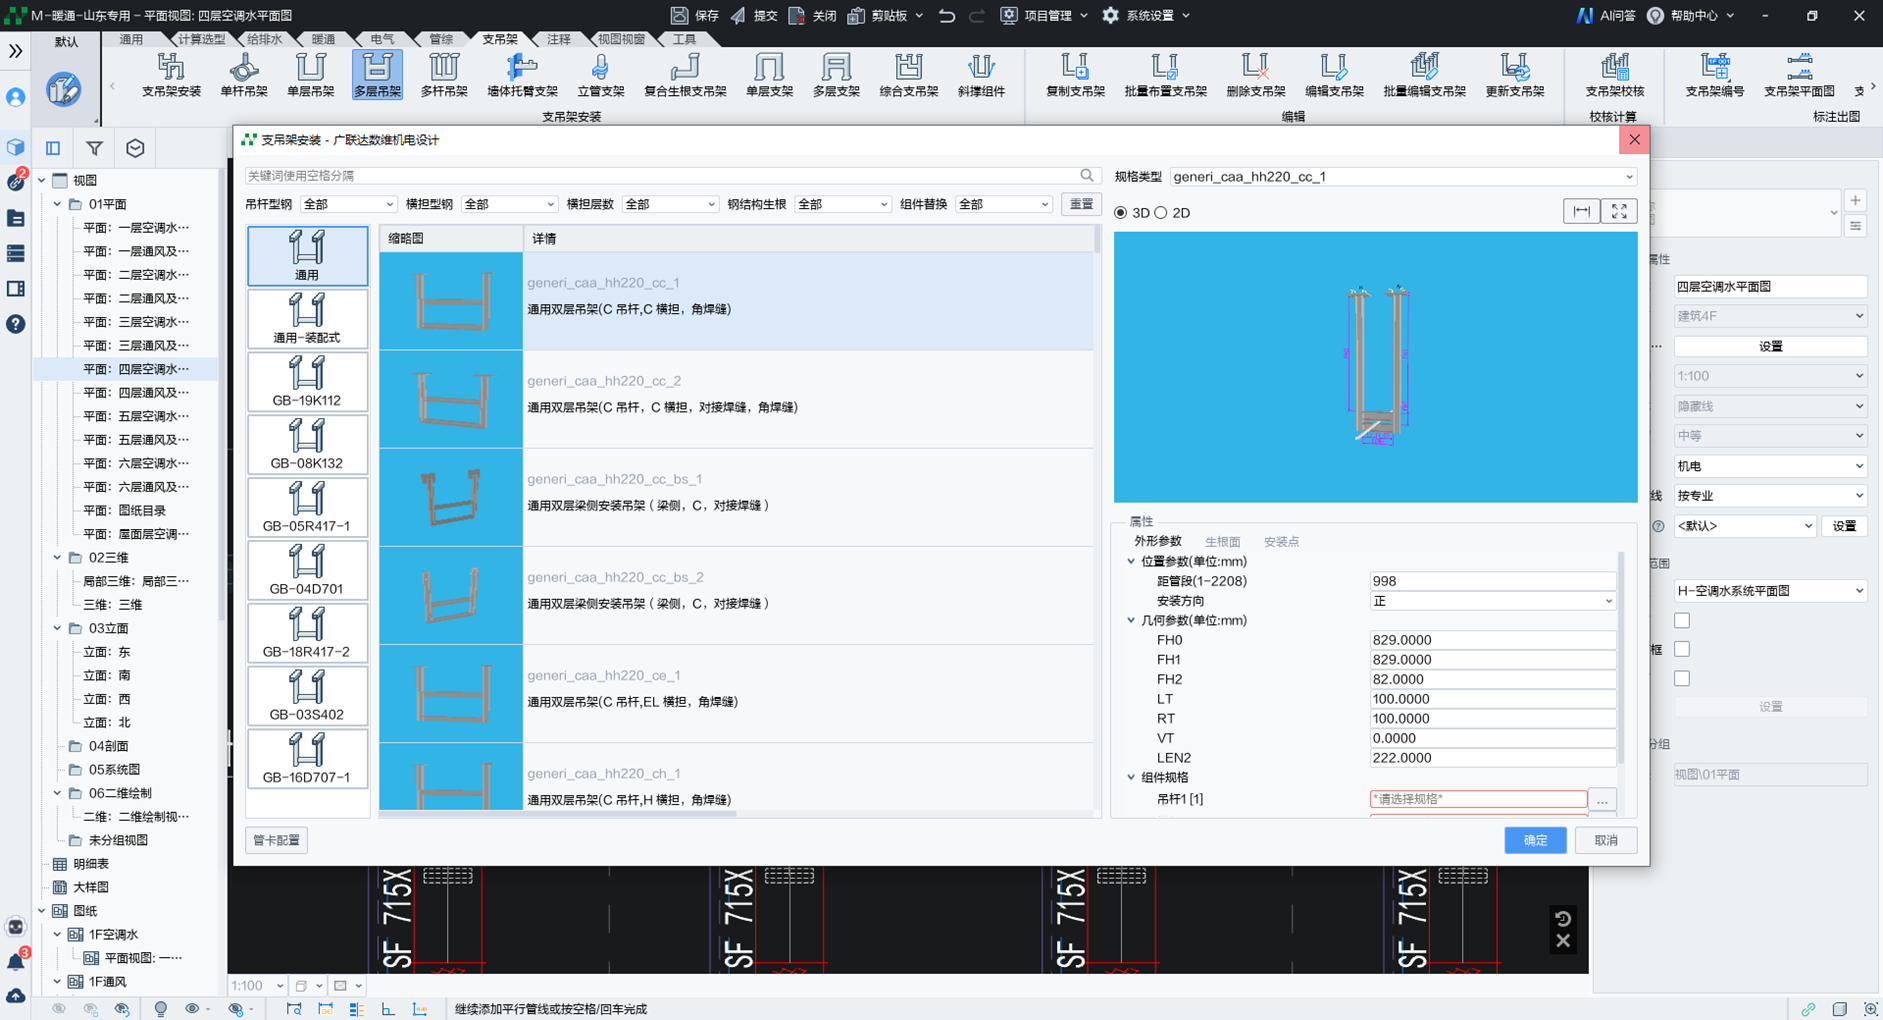Viewport: 1883px width, 1020px height.
Task: Click the 复制支吊架 tool
Action: point(1075,75)
